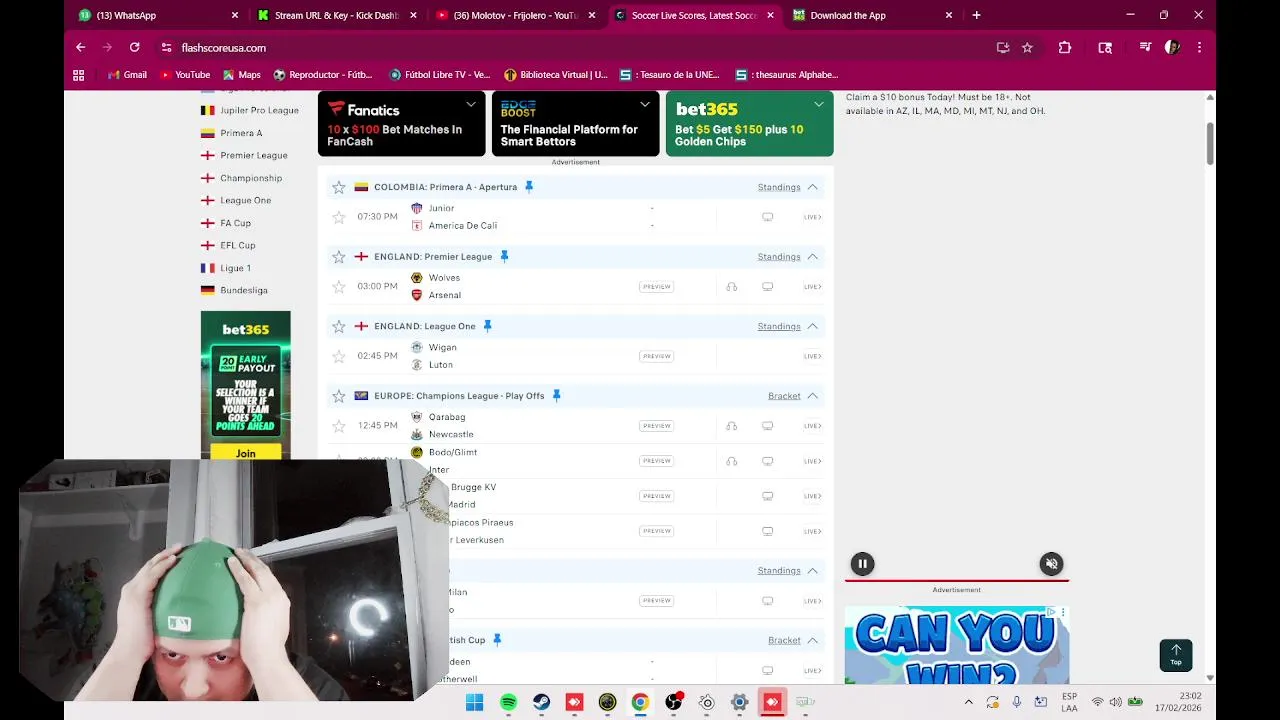The height and width of the screenshot is (720, 1280).
Task: Select EFL Cup in sidebar
Action: [228, 245]
